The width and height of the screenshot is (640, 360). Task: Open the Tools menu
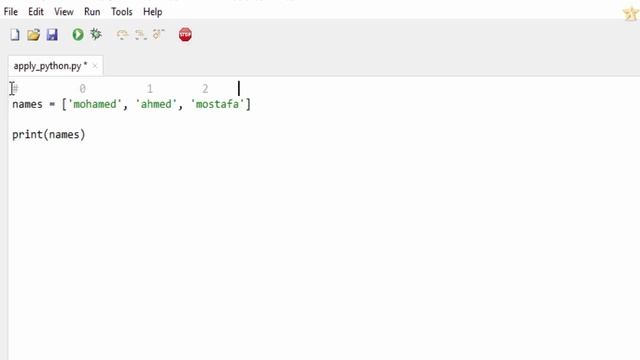pos(122,12)
